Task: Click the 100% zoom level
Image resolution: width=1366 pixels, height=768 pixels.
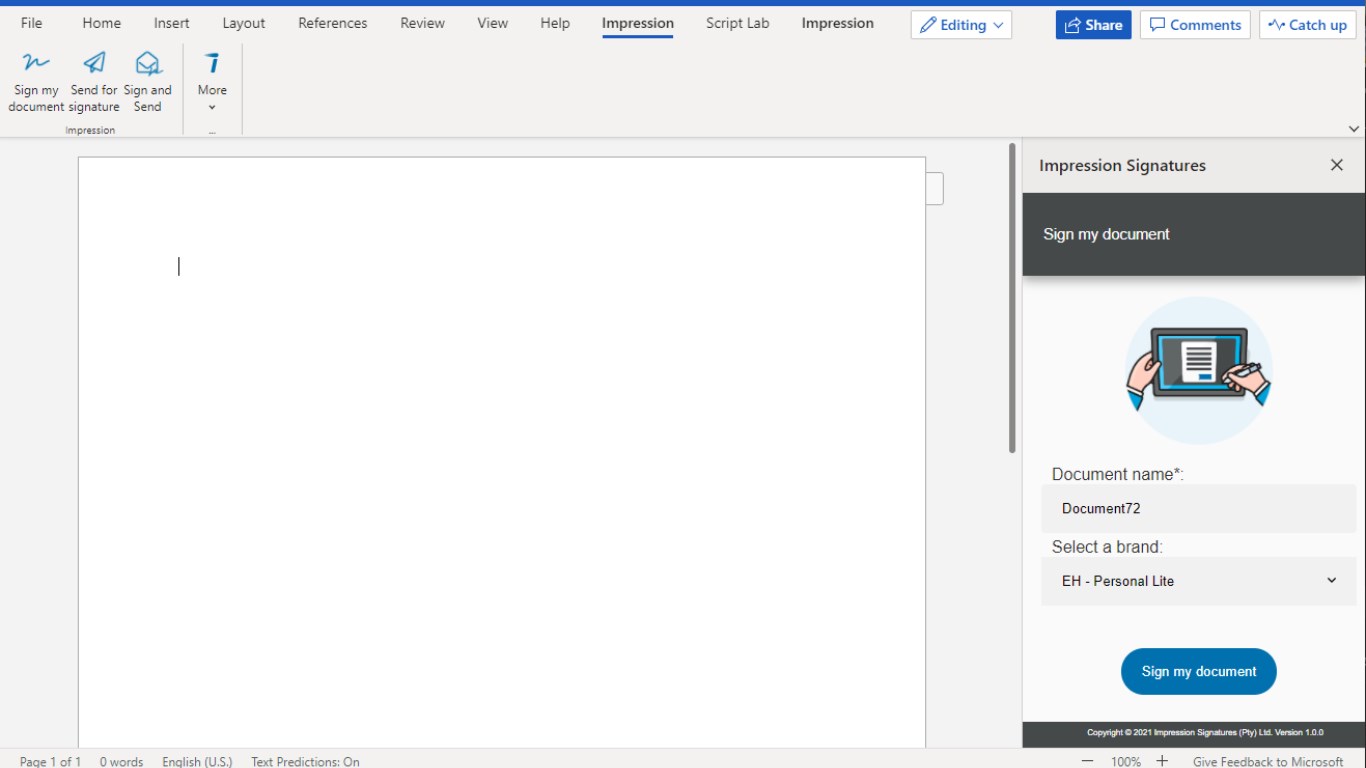Action: coord(1126,761)
